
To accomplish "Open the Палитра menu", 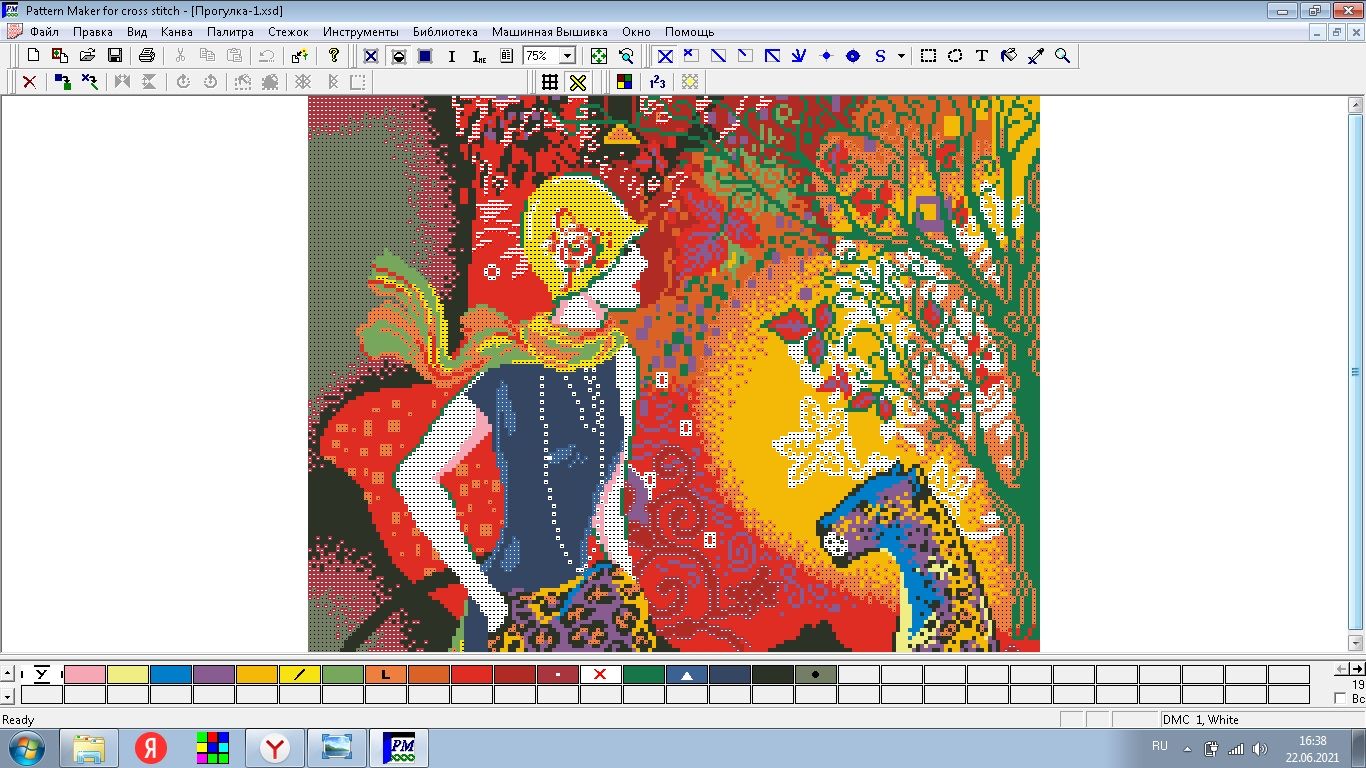I will (x=230, y=32).
